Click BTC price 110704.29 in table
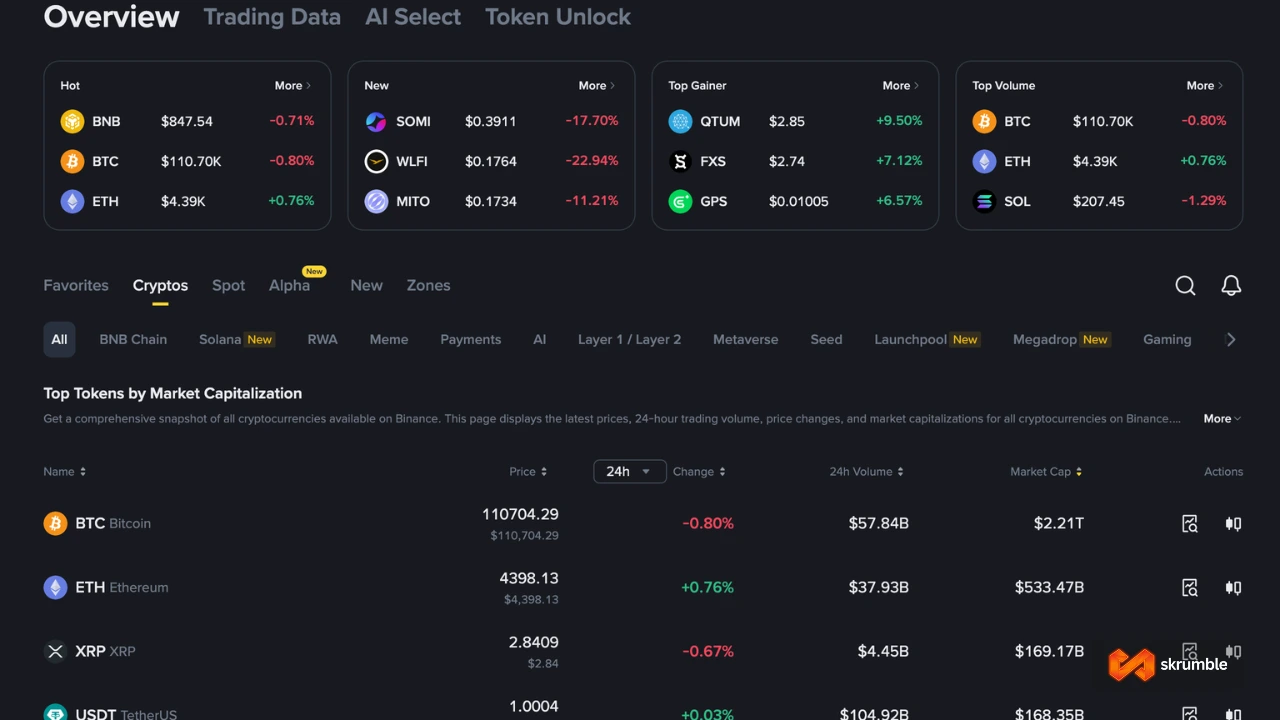 (520, 514)
